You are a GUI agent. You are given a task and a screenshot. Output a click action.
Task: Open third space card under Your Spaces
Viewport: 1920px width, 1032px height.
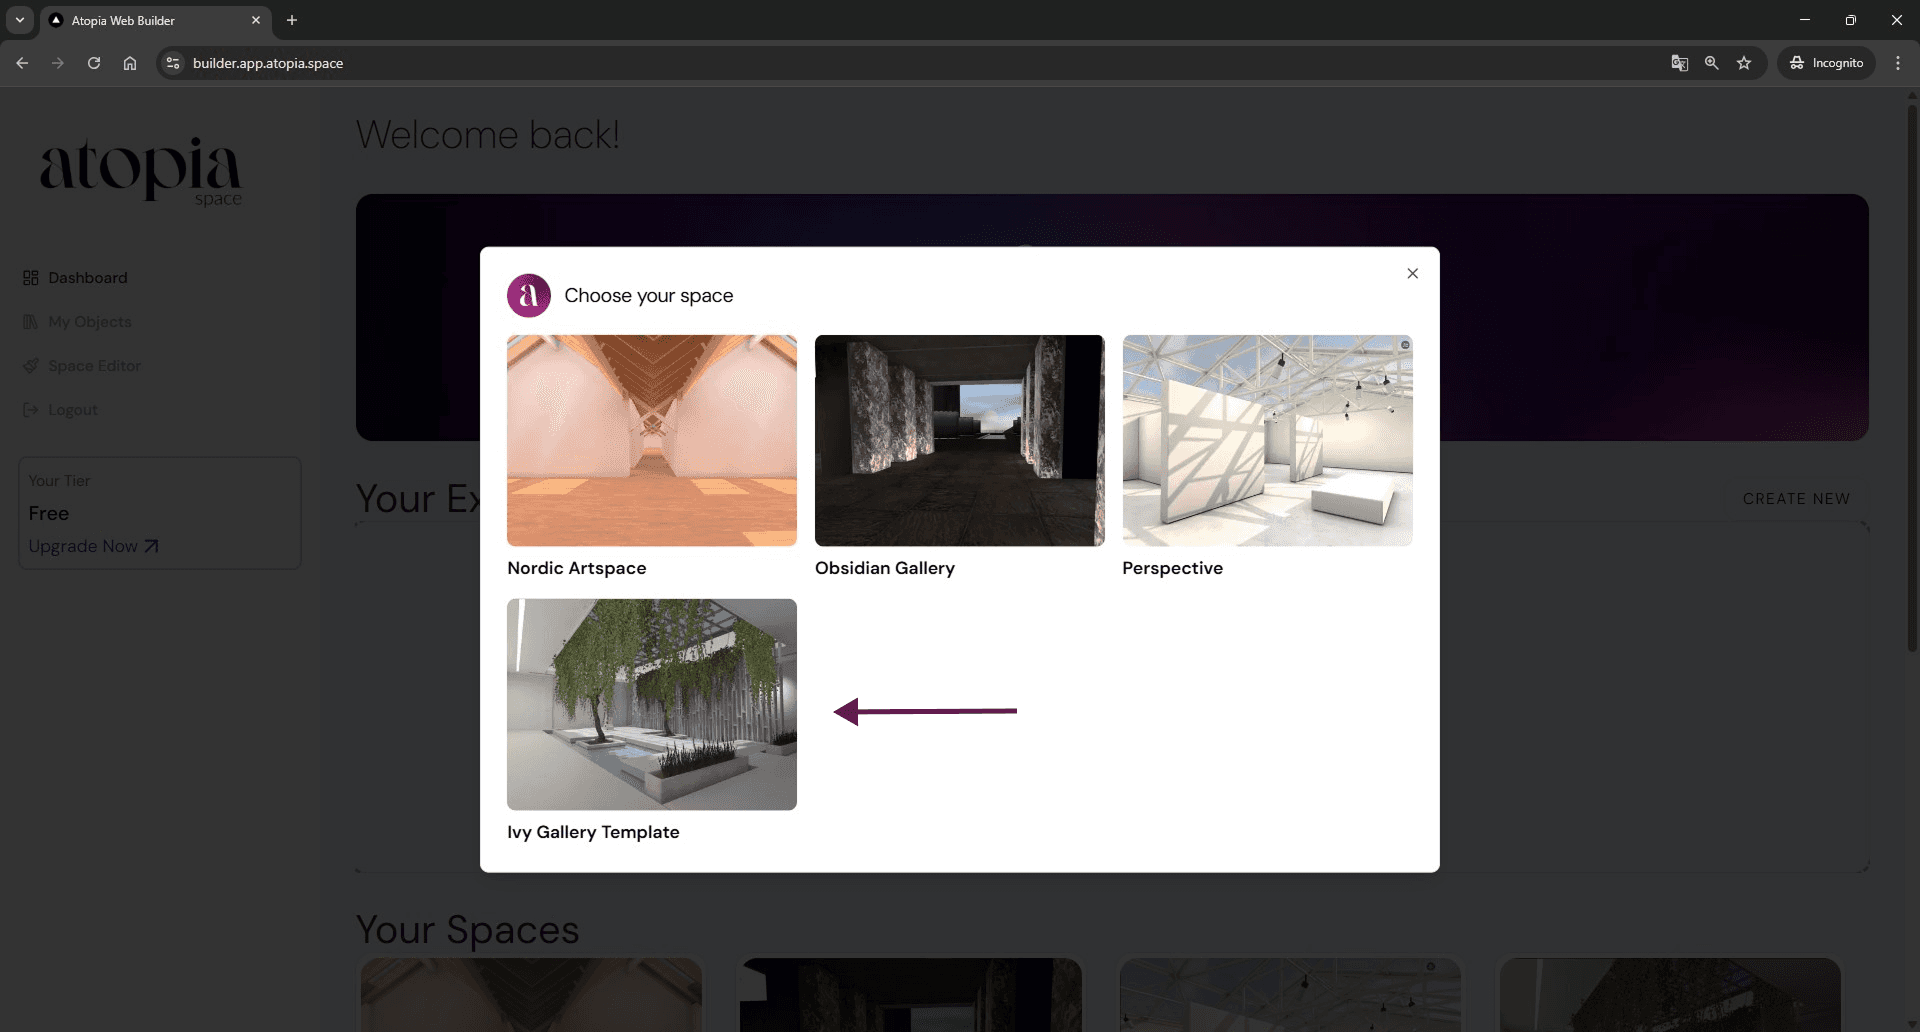(1290, 995)
